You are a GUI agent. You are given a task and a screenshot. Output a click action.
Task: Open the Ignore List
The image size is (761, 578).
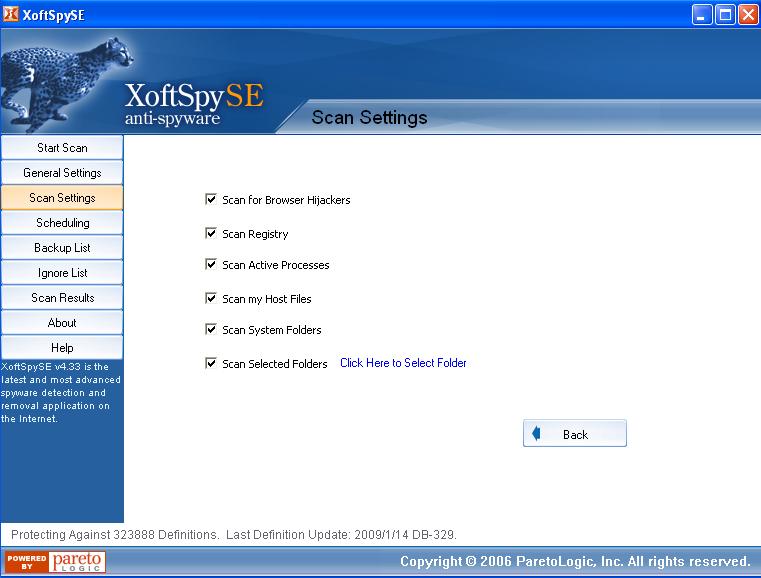[62, 273]
